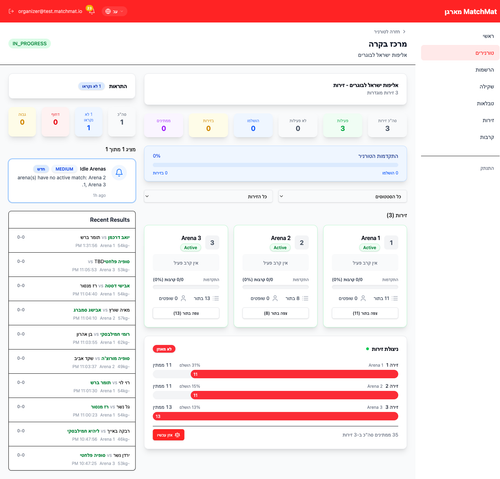This screenshot has width=500, height=479.
Task: Open 'זירות' in the sidebar
Action: (x=460, y=120)
